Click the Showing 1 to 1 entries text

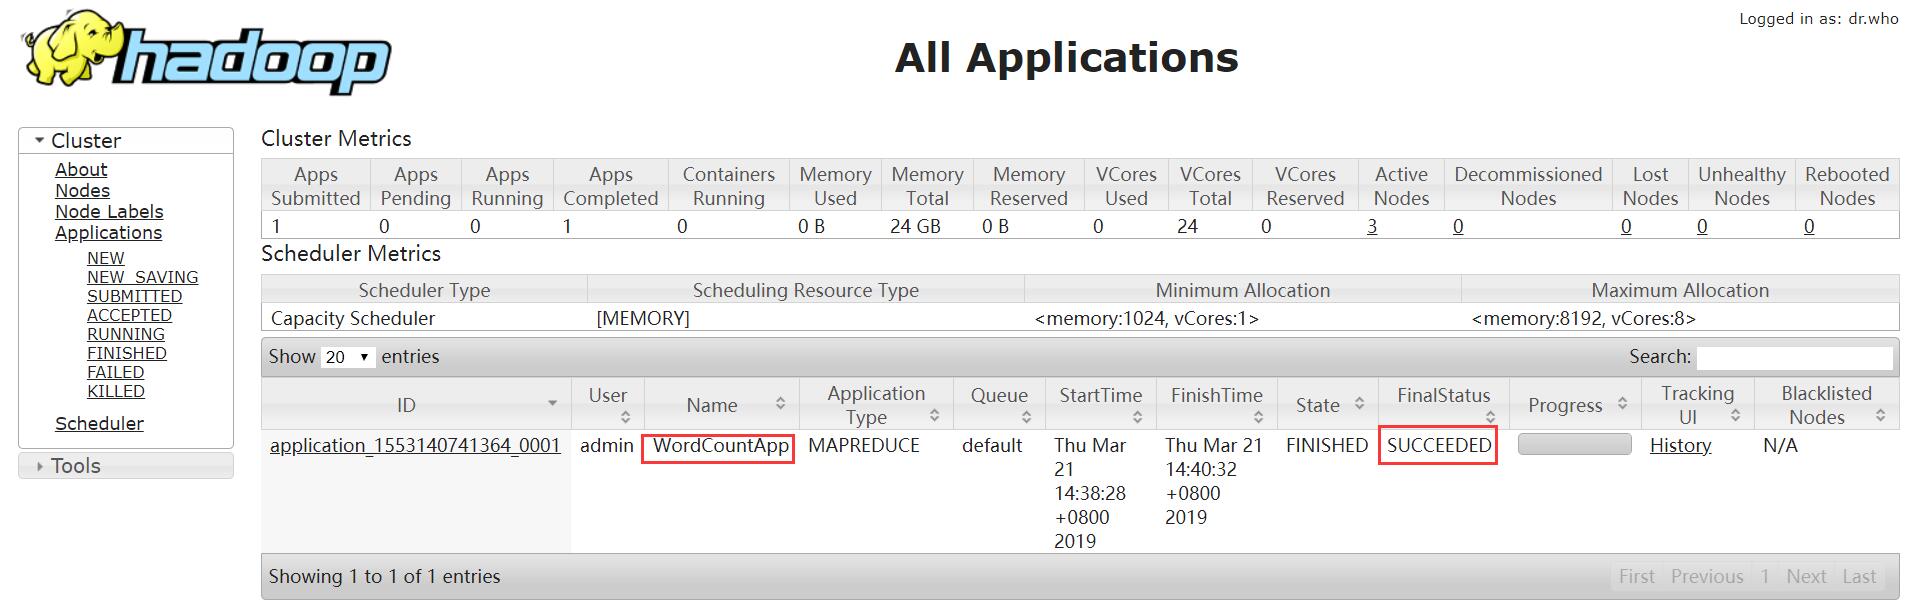coord(385,577)
